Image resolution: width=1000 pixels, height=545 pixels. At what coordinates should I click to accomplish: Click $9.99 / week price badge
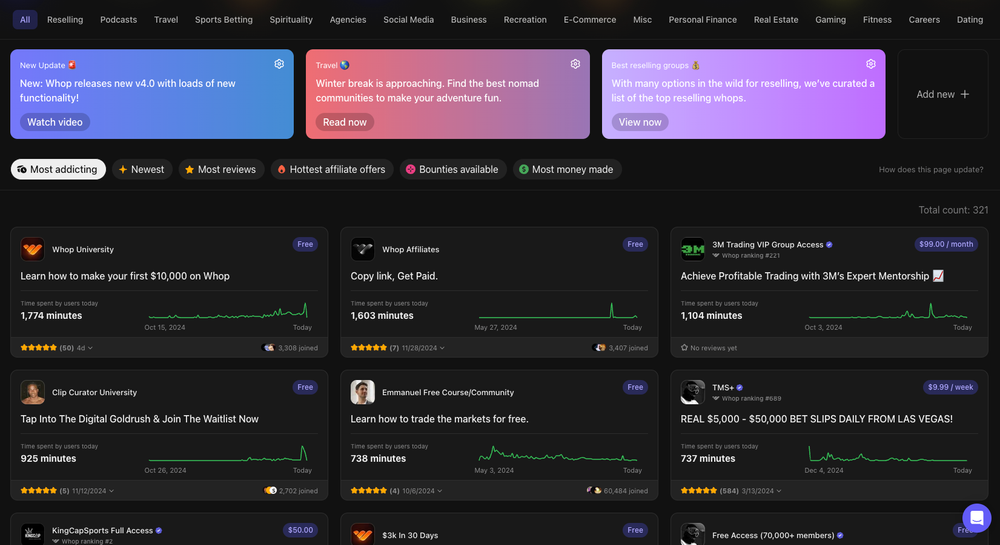[950, 387]
